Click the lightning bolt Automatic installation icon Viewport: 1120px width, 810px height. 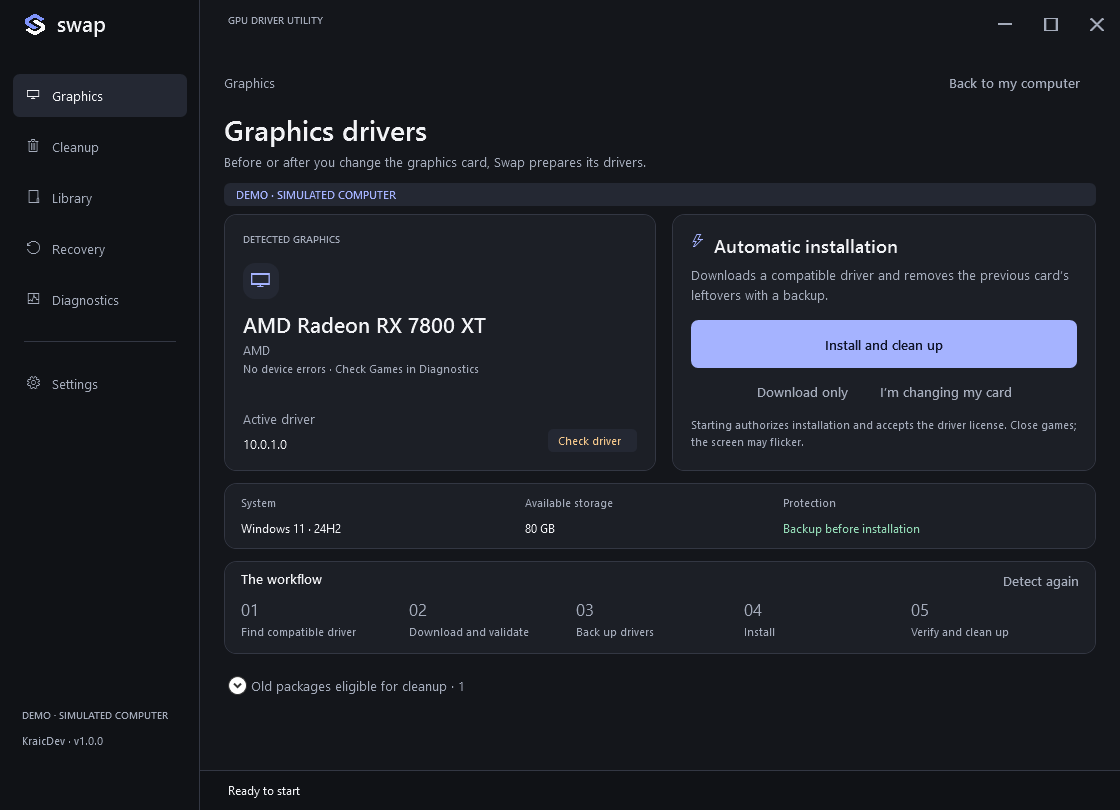pos(698,241)
